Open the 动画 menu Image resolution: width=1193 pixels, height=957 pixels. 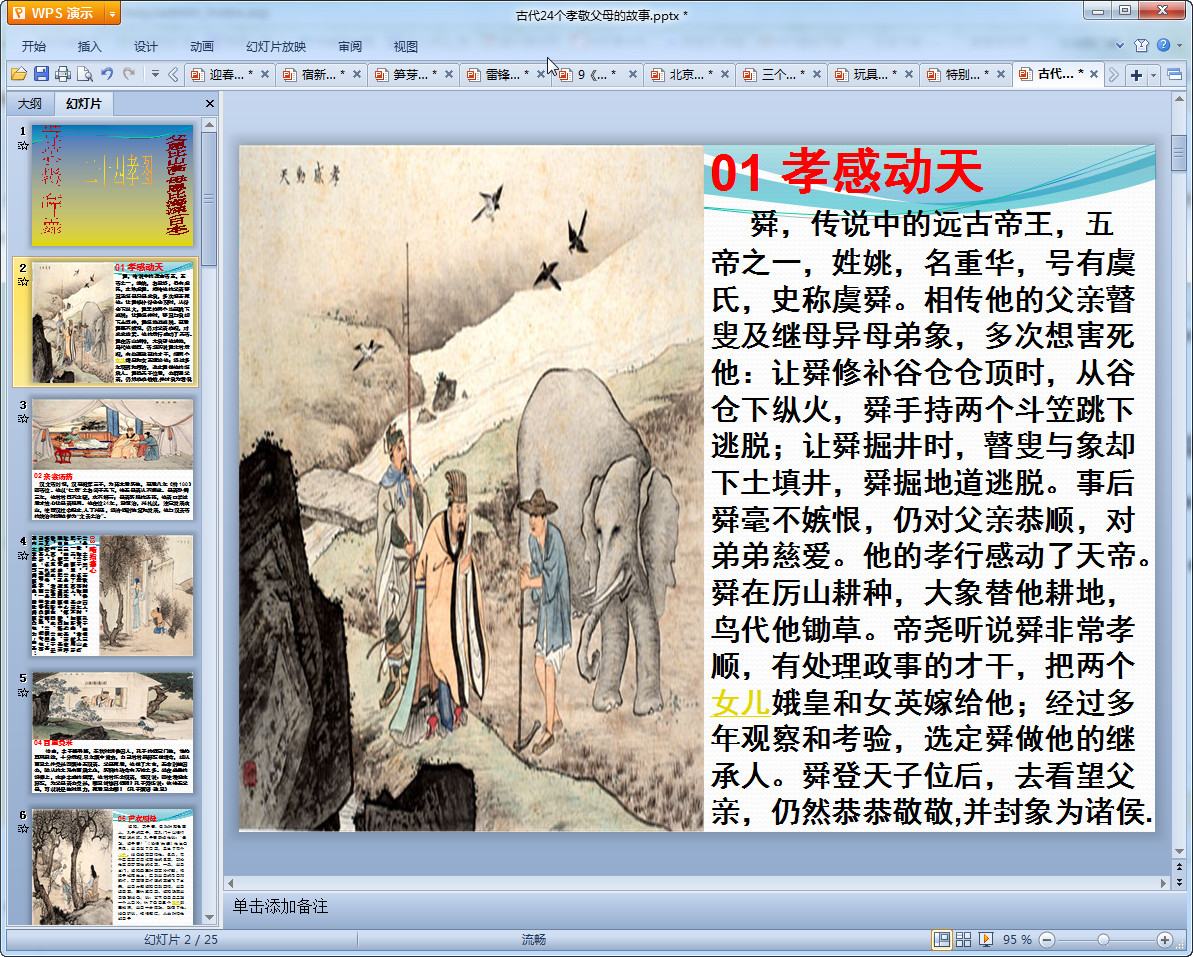(202, 46)
